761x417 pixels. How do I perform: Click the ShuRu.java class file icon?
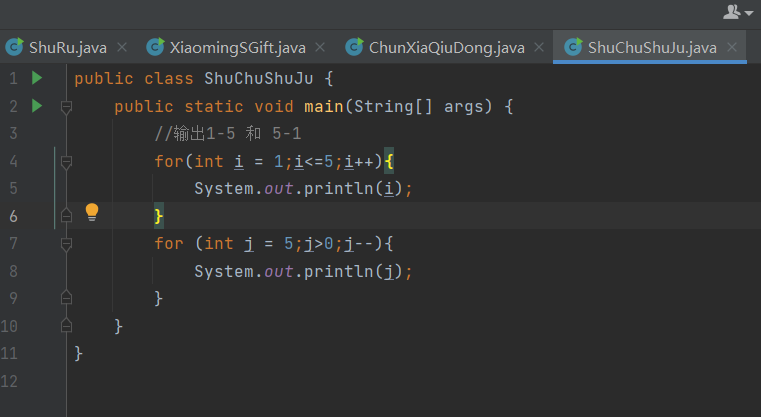pos(15,47)
